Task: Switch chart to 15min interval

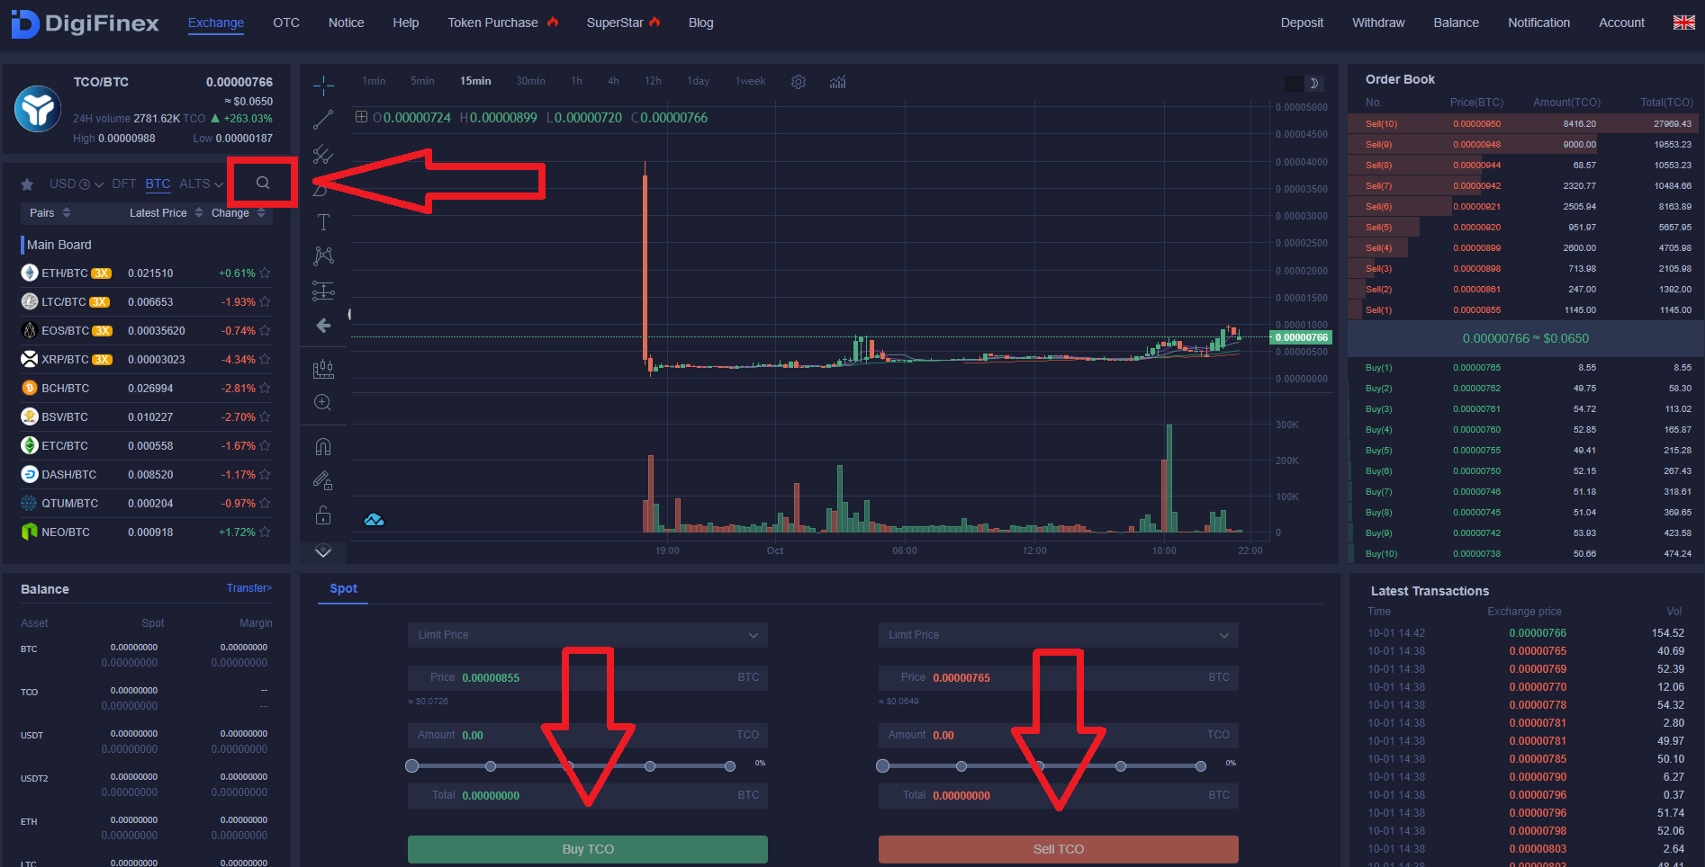Action: click(x=475, y=81)
